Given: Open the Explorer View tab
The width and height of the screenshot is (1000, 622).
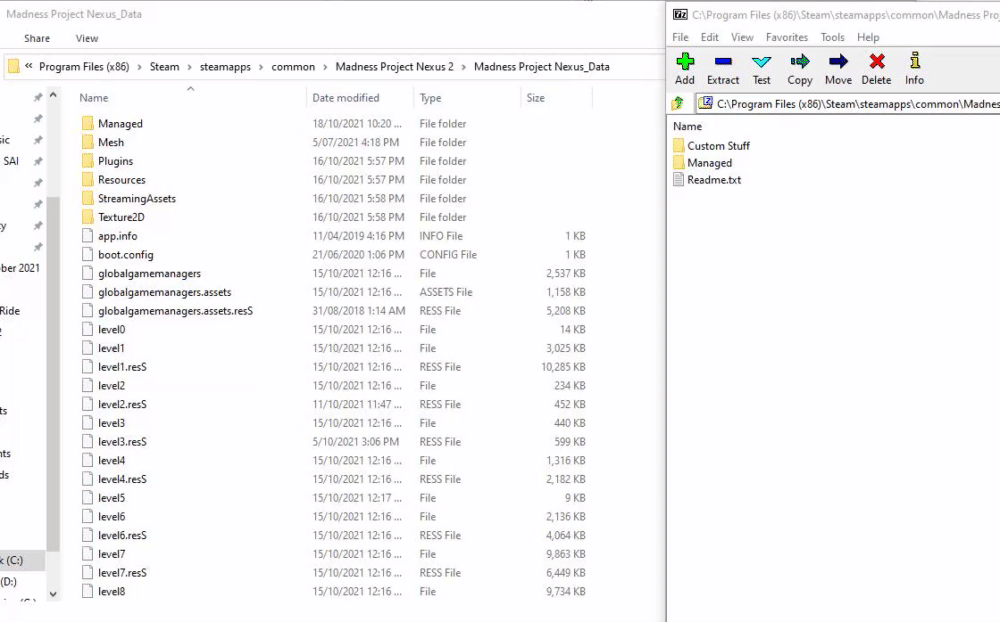Looking at the screenshot, I should pos(87,38).
